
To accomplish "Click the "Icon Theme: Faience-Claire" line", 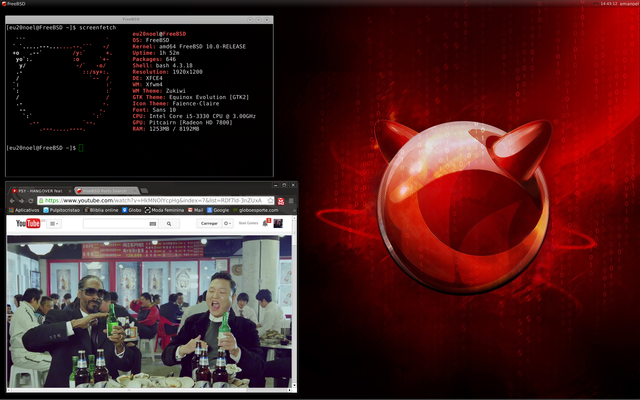I will click(176, 104).
